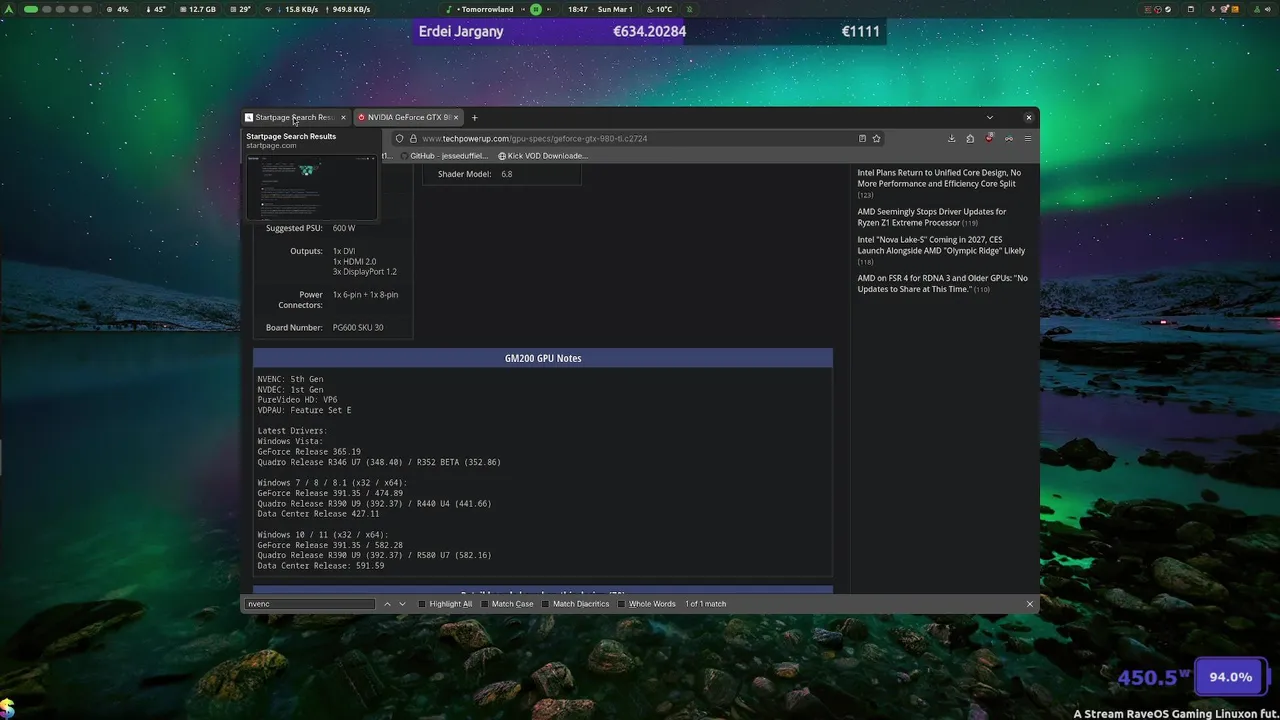Viewport: 1280px width, 720px height.
Task: Enable the Whole Words checkbox
Action: 622,604
